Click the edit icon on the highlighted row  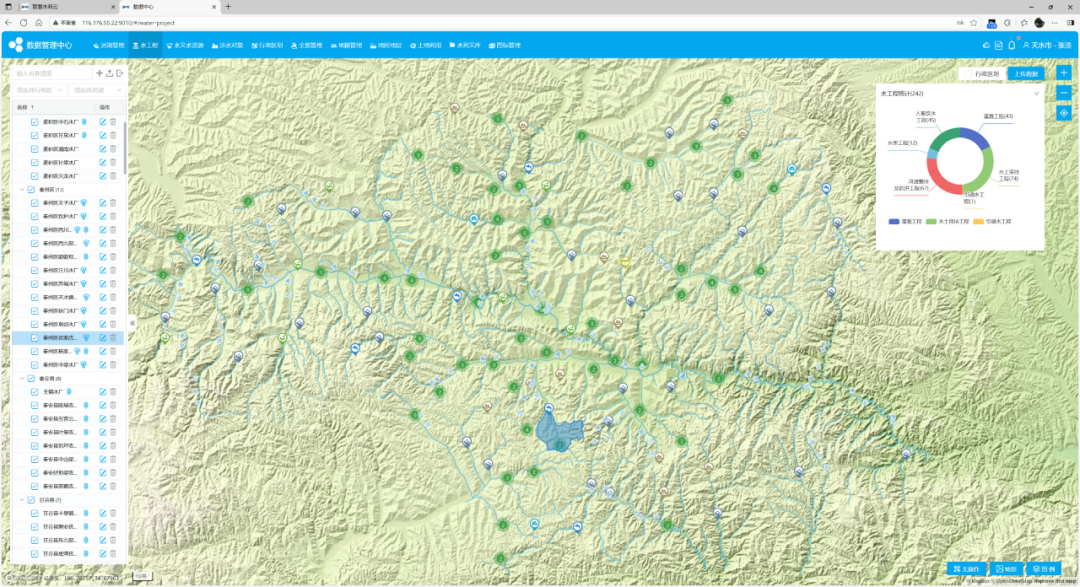pos(103,338)
